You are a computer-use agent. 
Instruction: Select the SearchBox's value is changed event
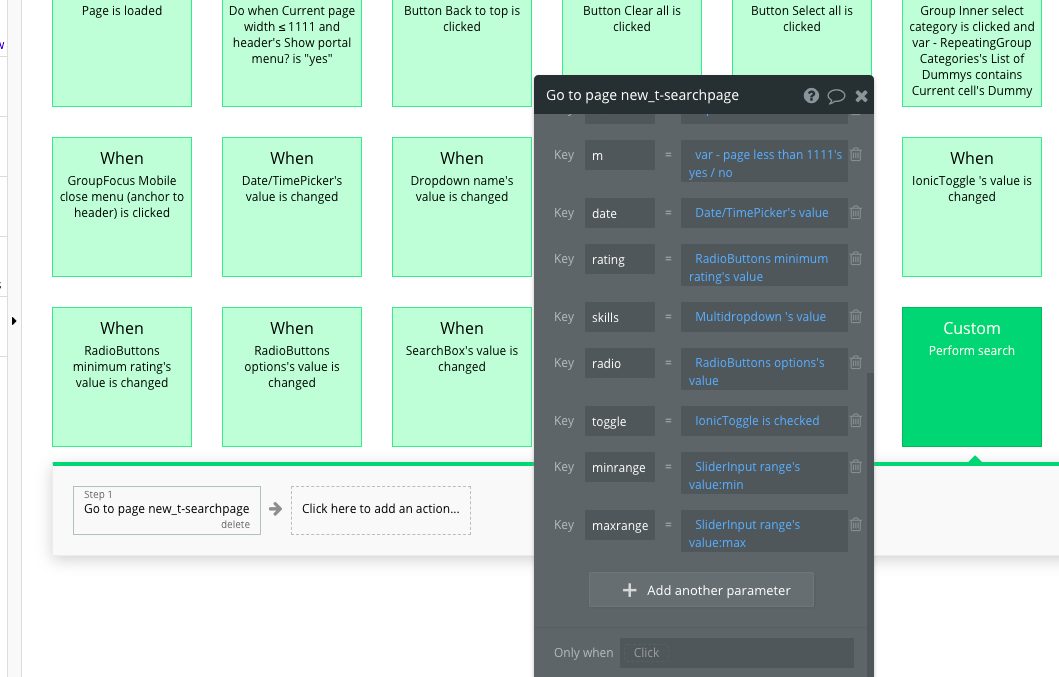pos(462,377)
